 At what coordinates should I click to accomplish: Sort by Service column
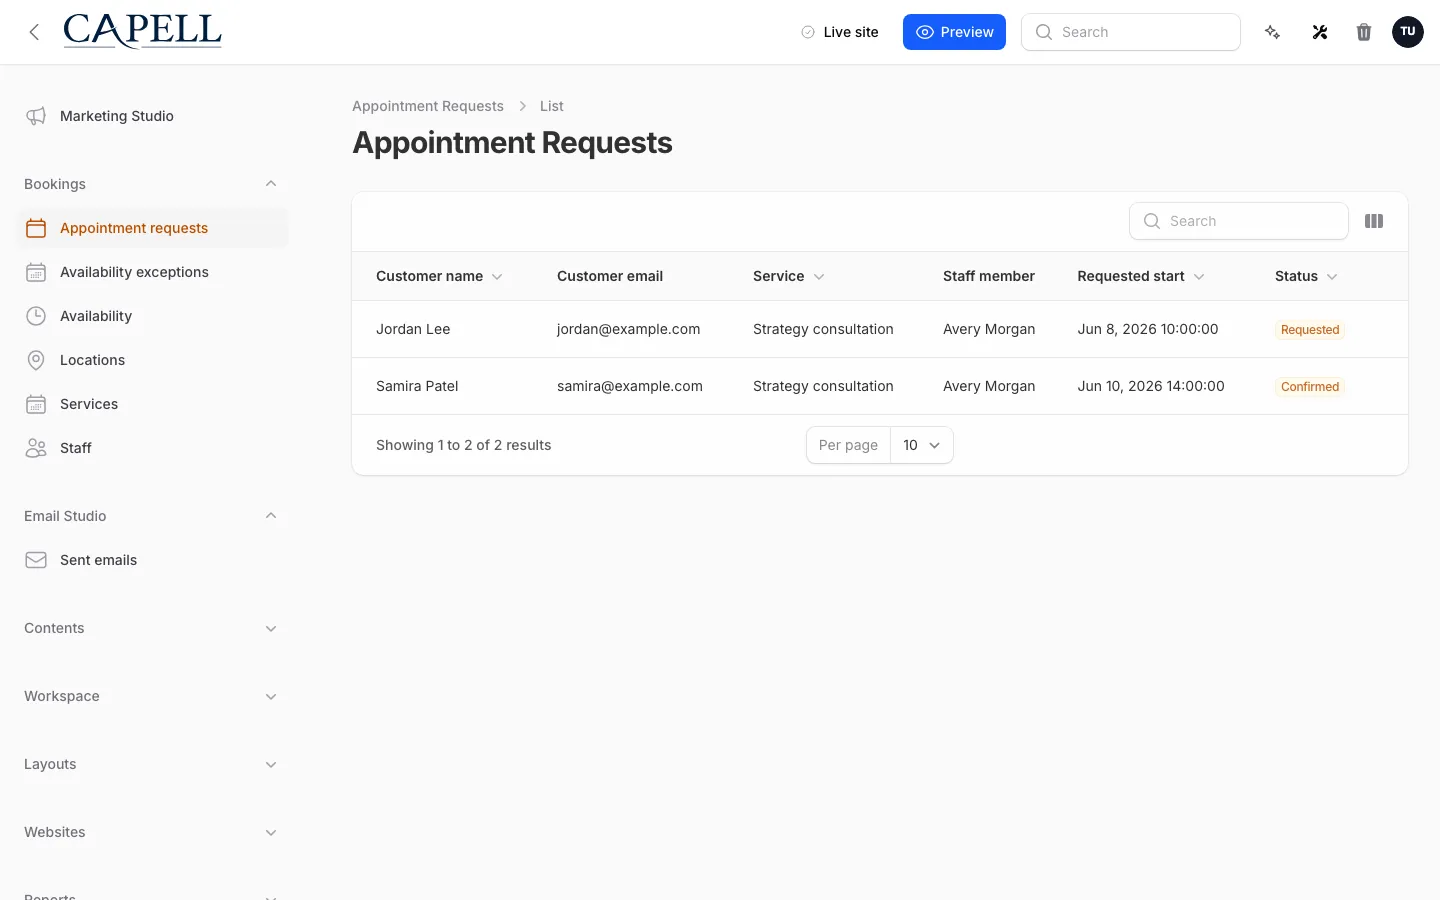tap(789, 276)
